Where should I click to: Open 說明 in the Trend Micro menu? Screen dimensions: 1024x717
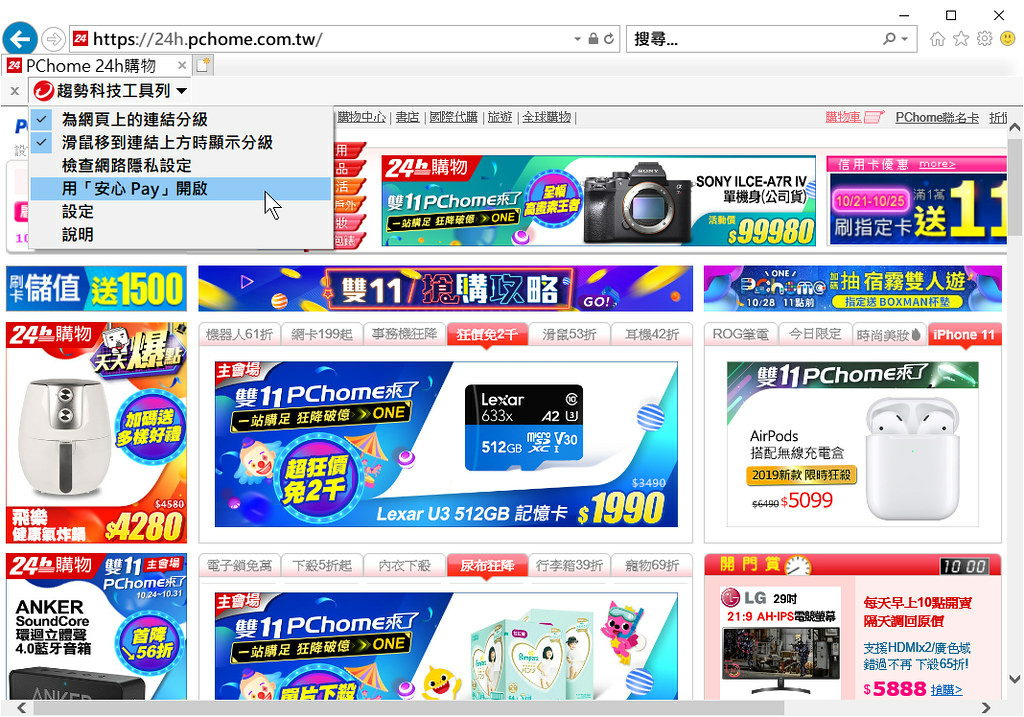click(x=181, y=234)
